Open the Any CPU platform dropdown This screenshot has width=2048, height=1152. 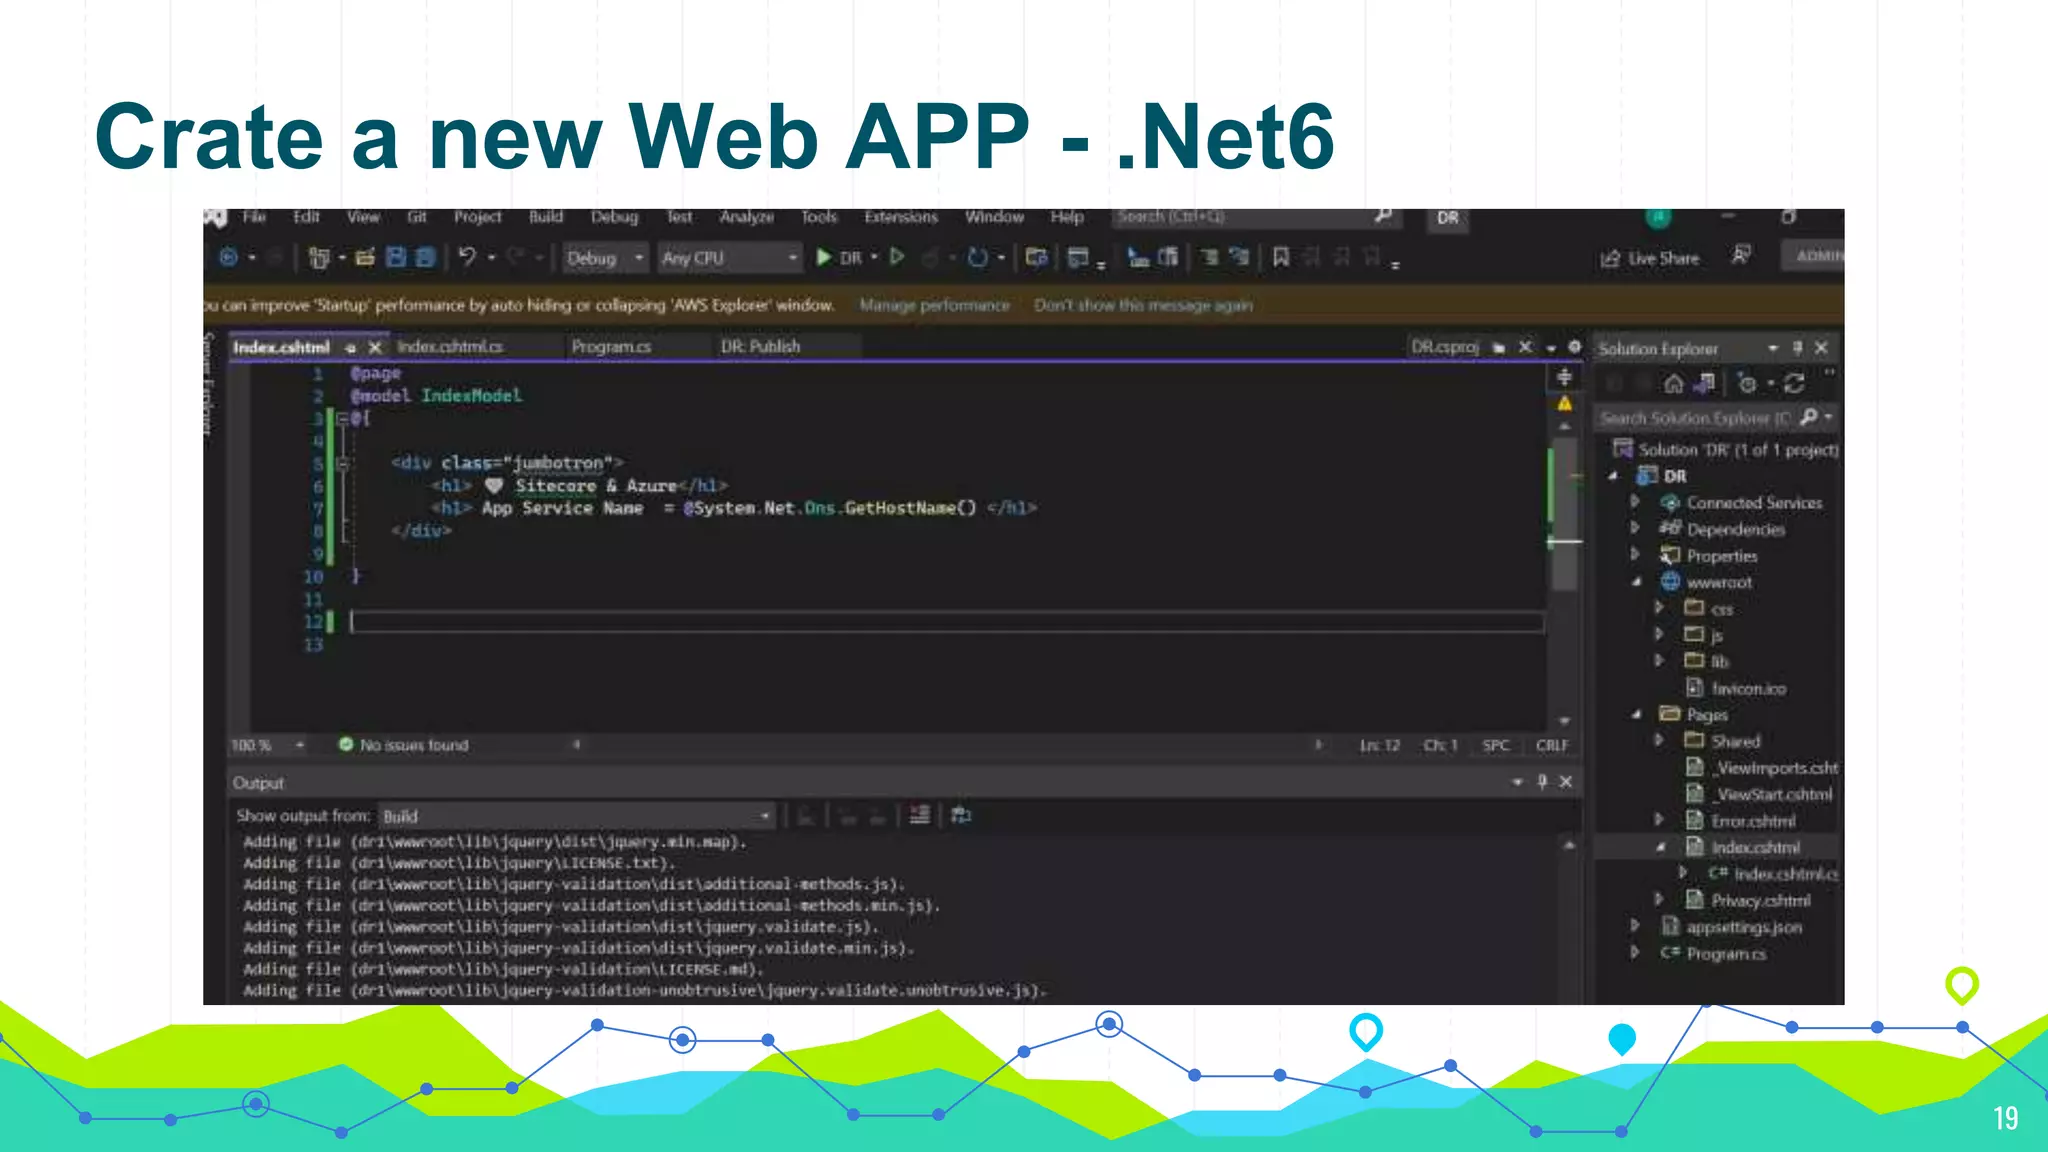[x=730, y=258]
